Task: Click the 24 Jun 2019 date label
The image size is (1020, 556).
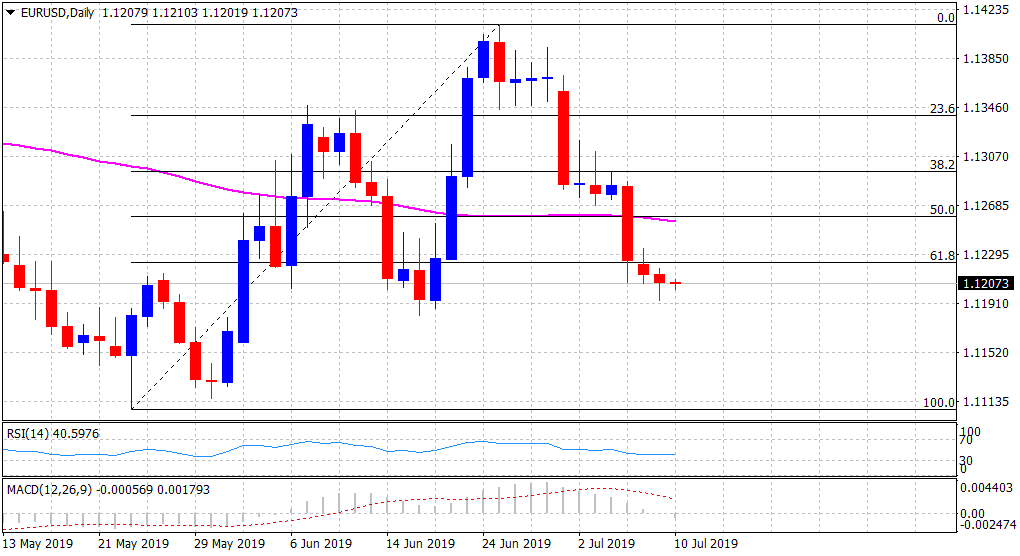Action: click(517, 543)
